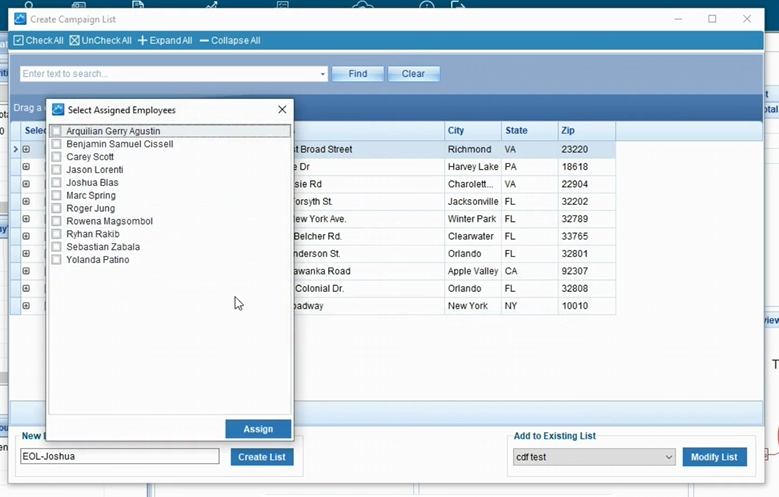Image resolution: width=779 pixels, height=497 pixels.
Task: Click the Check All toolbar icon
Action: point(19,41)
